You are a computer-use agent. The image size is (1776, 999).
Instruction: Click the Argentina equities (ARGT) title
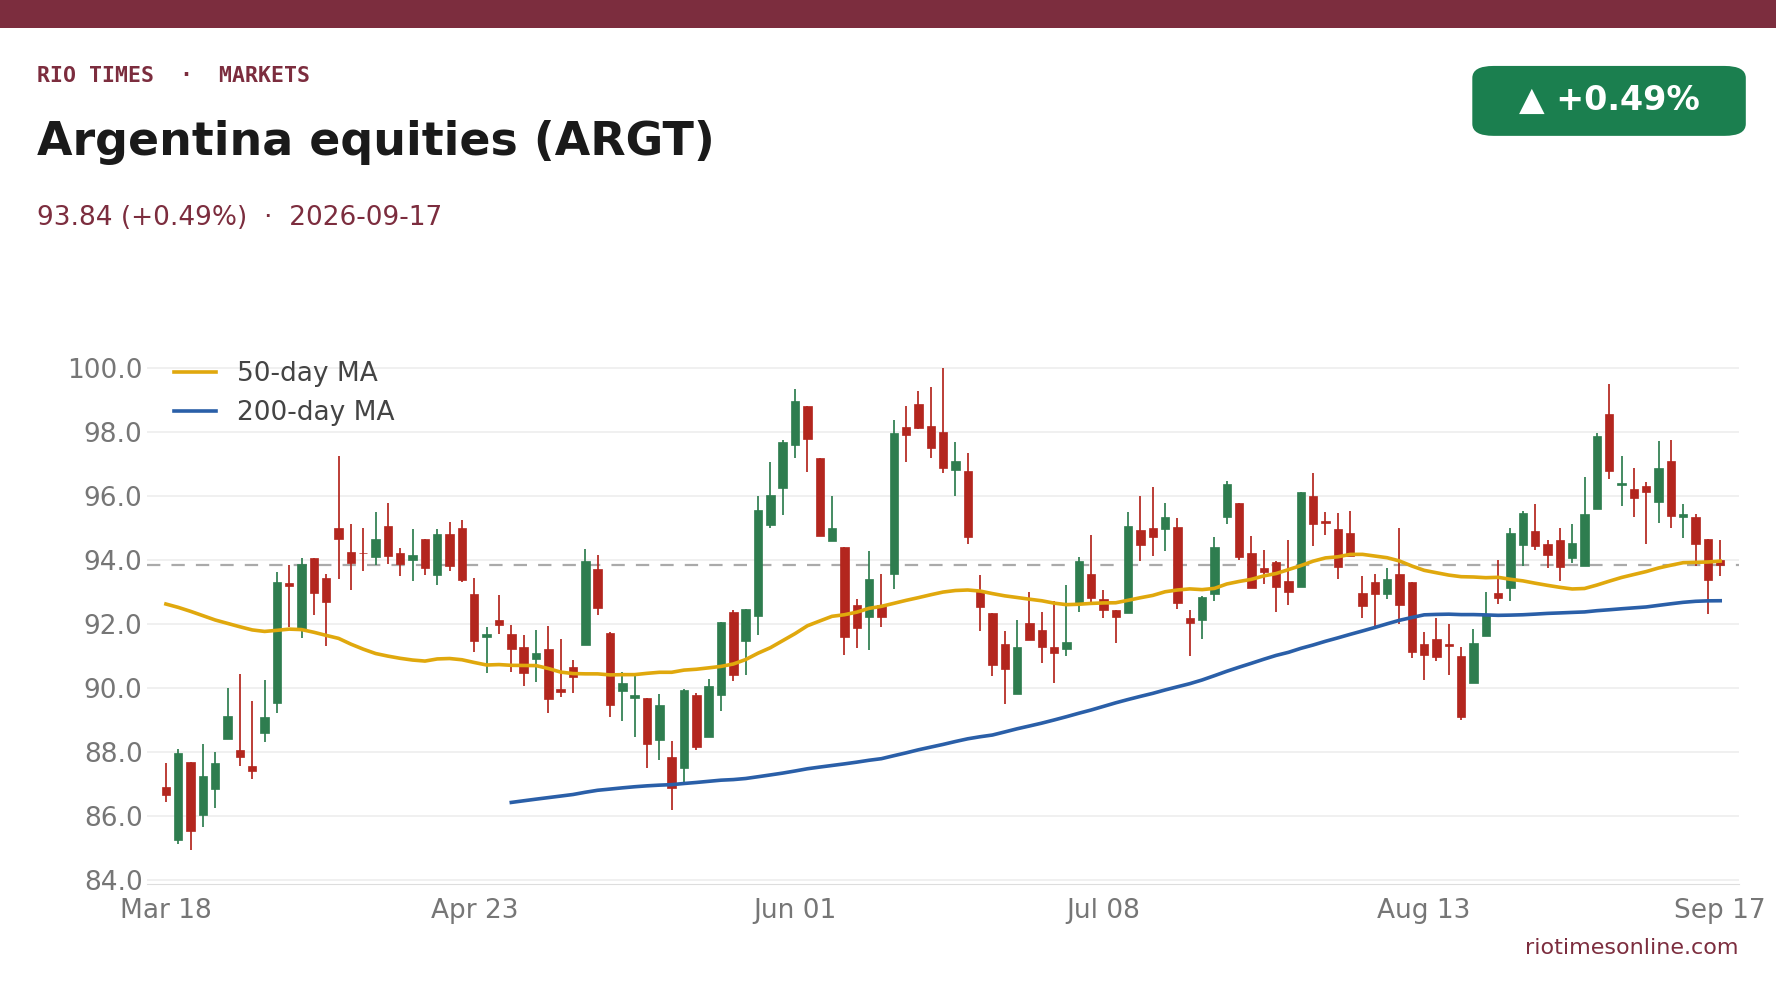tap(375, 141)
